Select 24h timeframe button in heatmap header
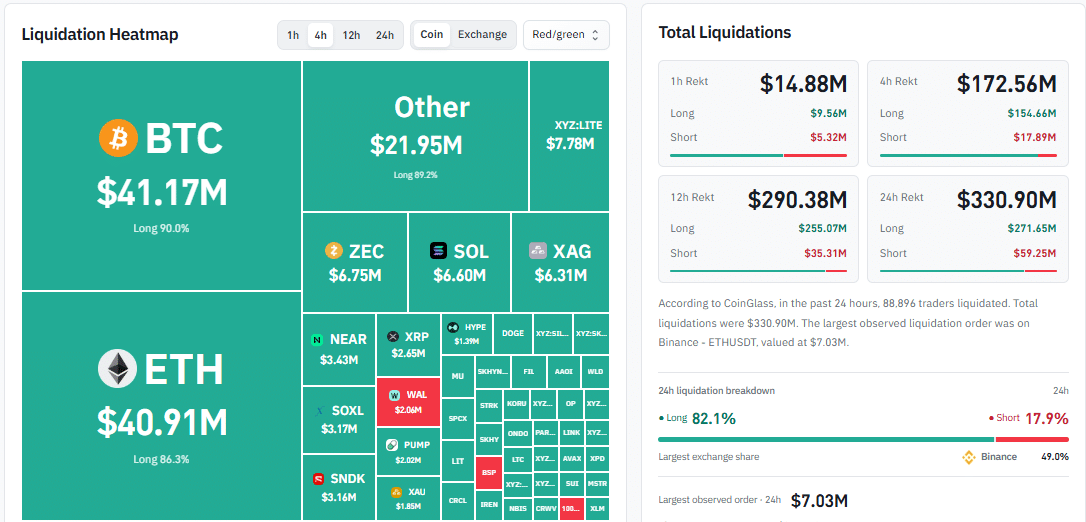 [384, 35]
